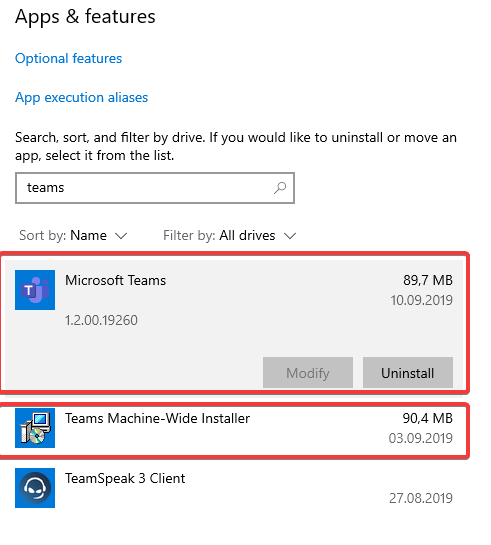491x545 pixels.
Task: Click the magnifier search icon
Action: (x=280, y=188)
